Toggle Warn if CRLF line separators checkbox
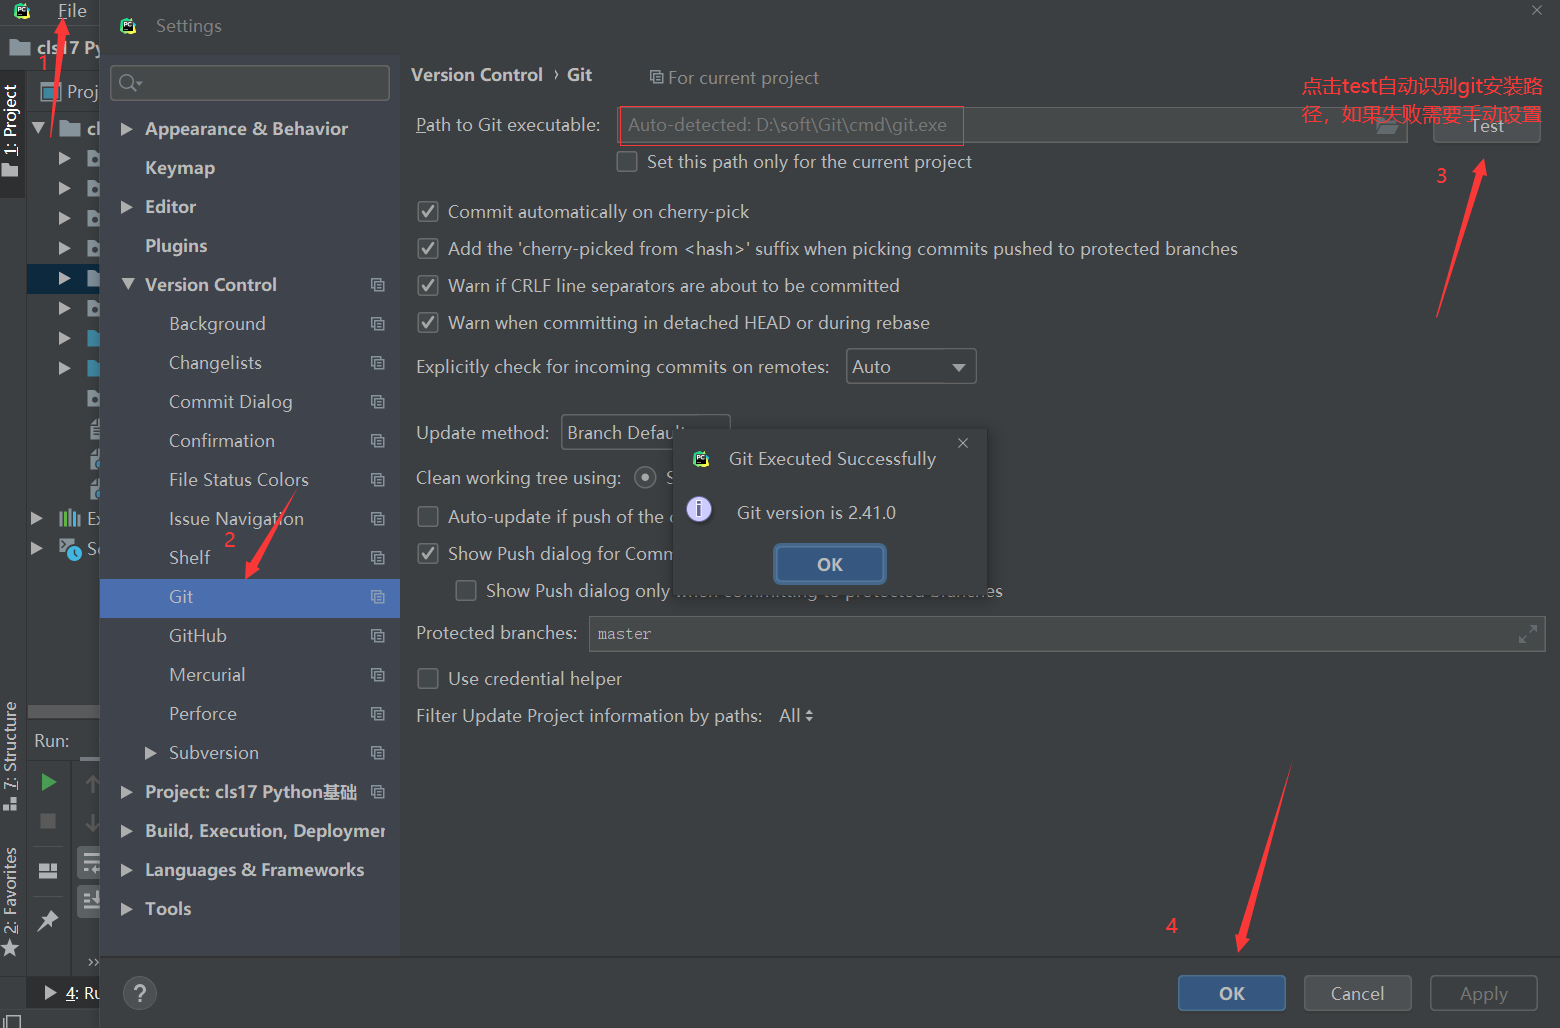The height and width of the screenshot is (1028, 1560). tap(428, 286)
